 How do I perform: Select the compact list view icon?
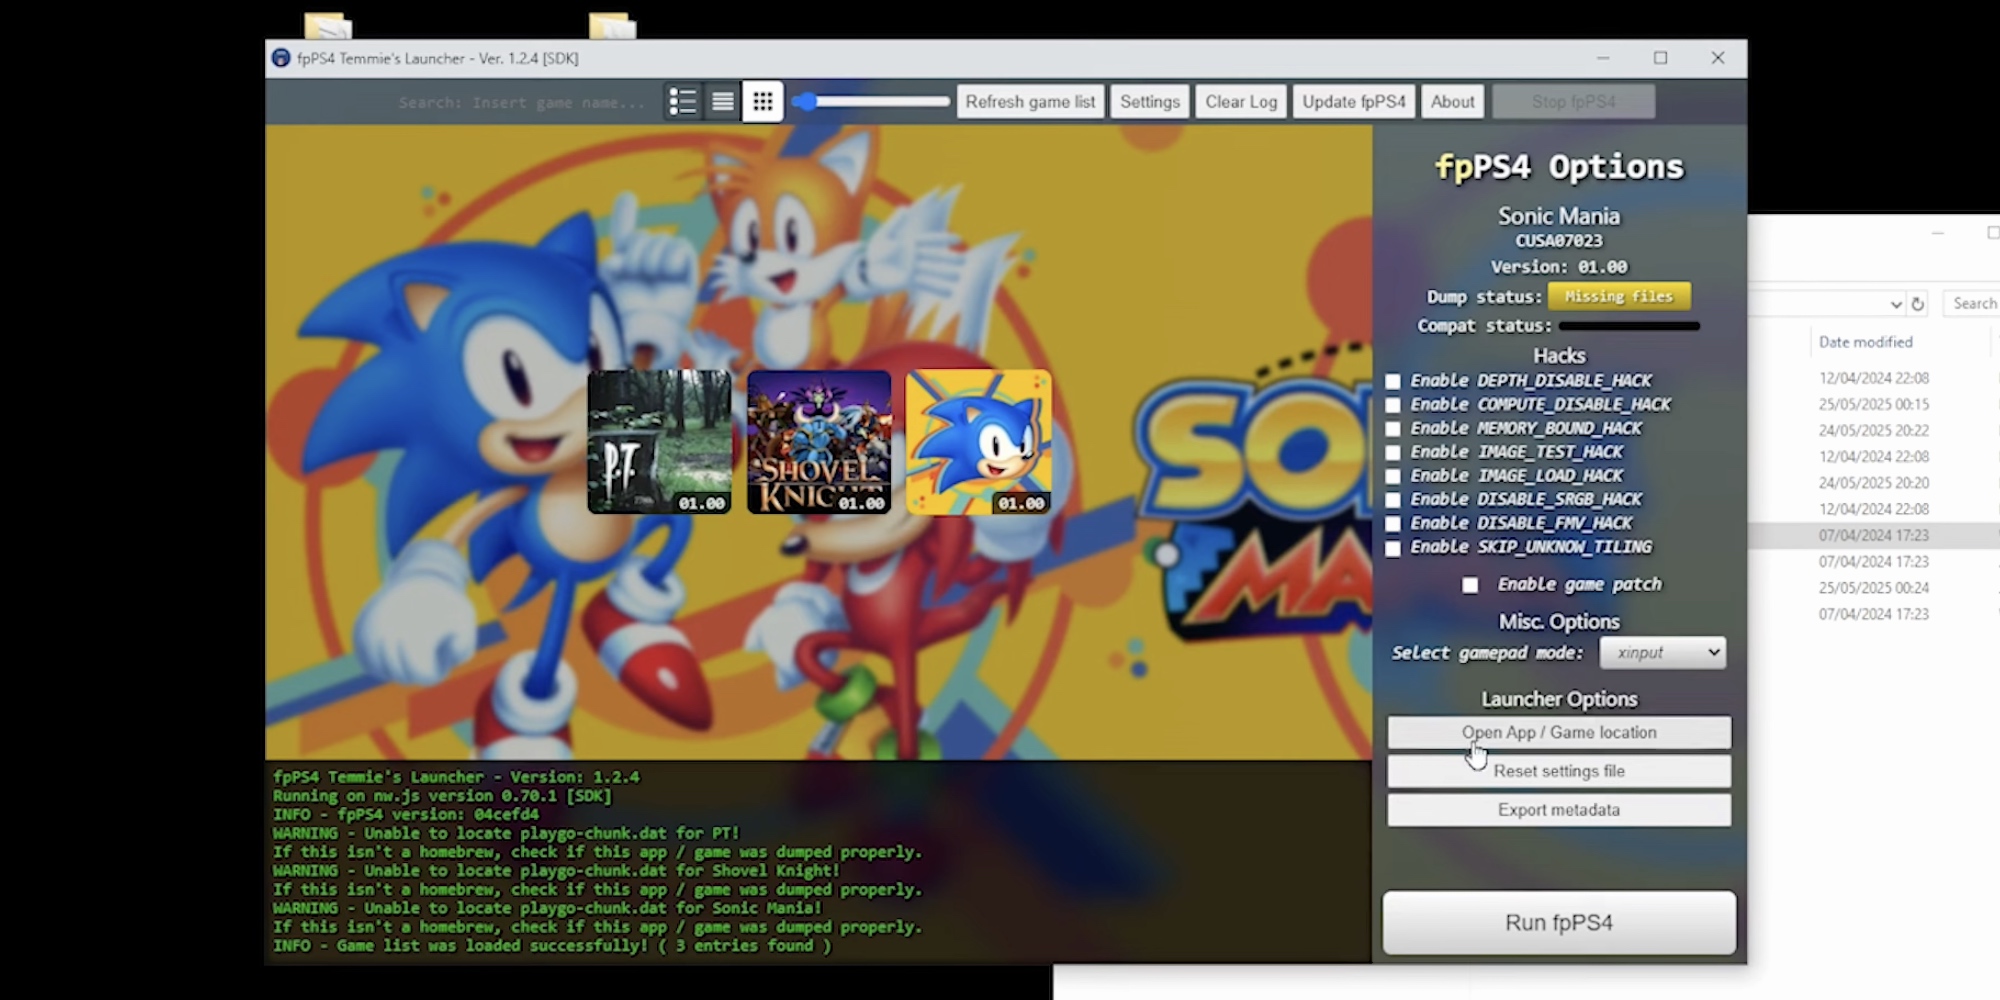[722, 101]
